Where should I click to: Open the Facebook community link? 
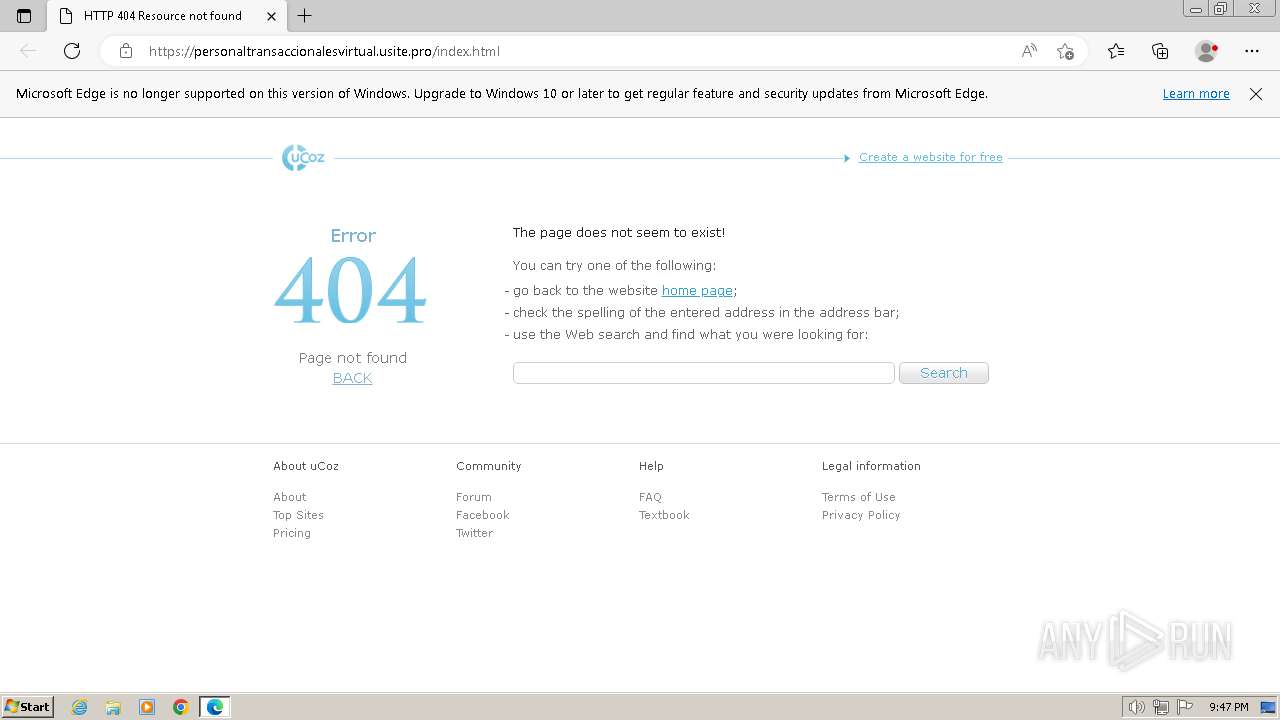[483, 515]
